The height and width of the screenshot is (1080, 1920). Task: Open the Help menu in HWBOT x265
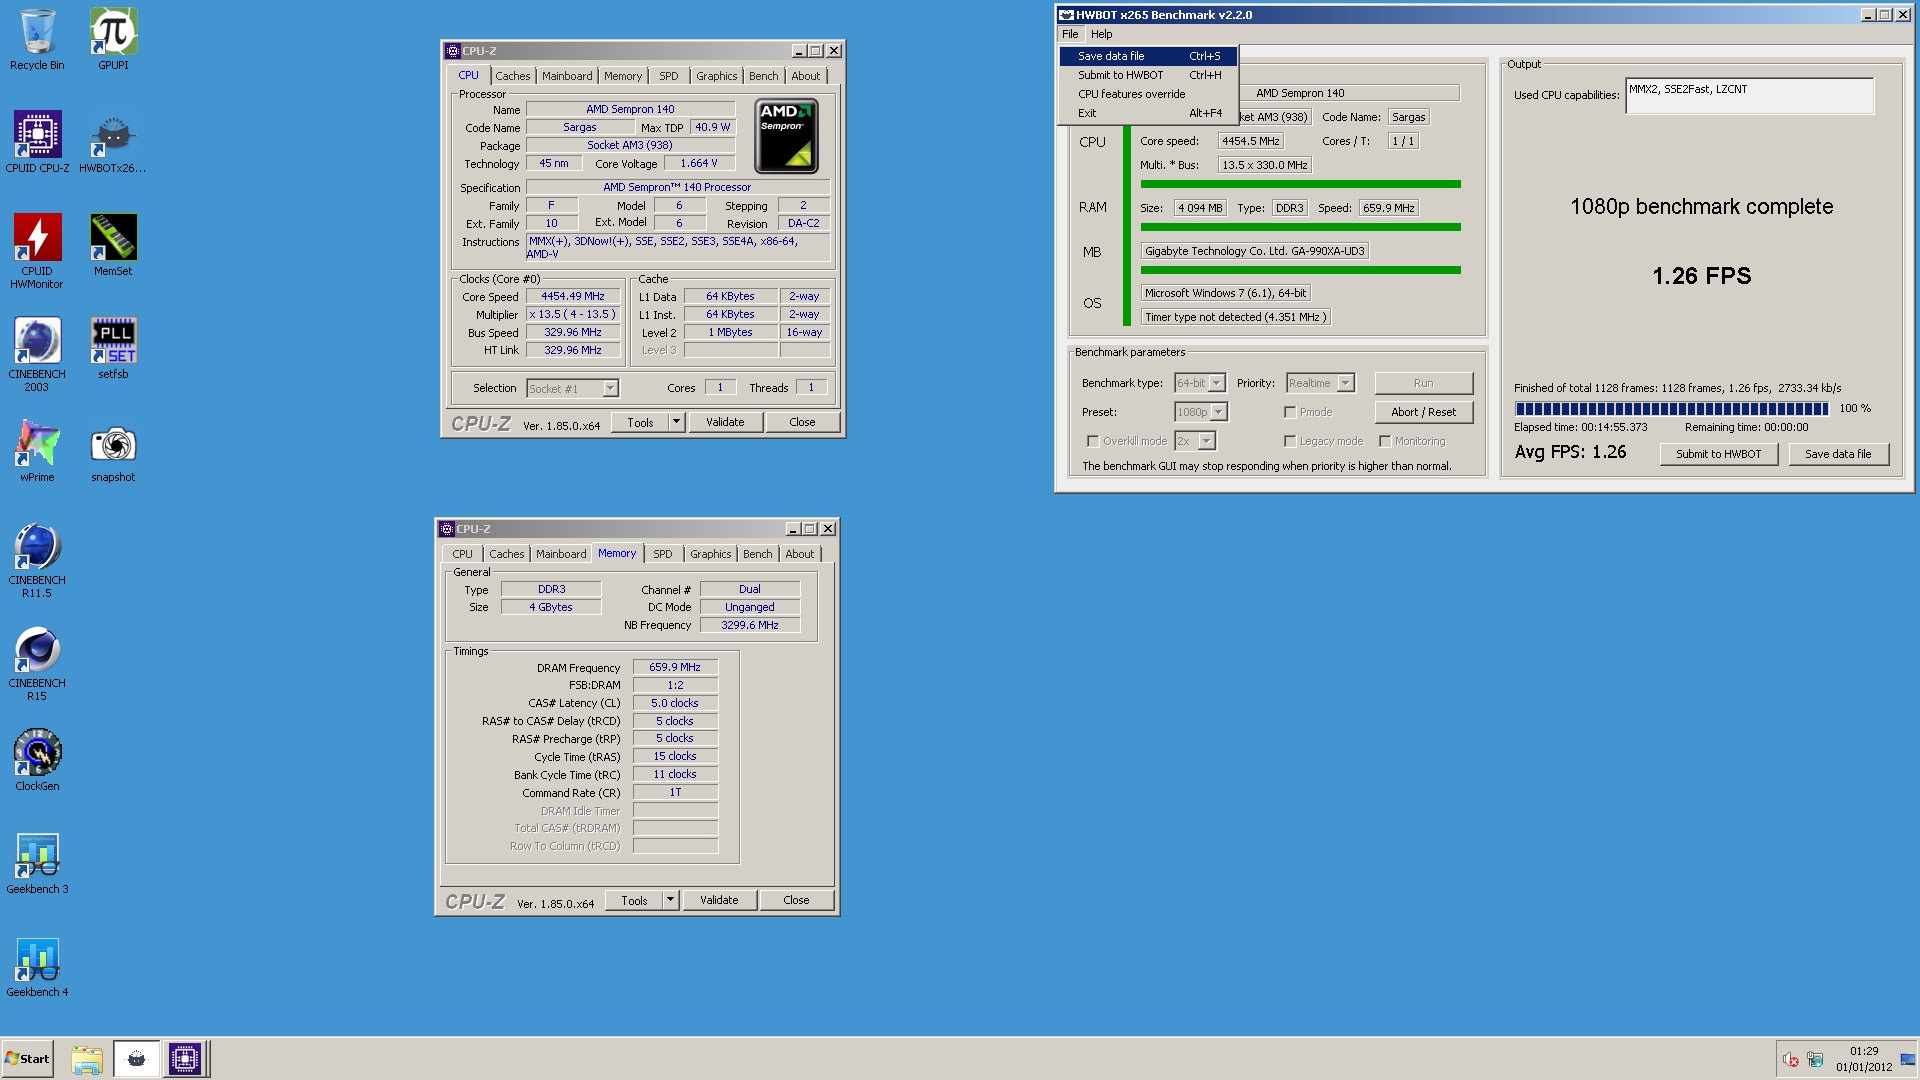pos(1101,34)
